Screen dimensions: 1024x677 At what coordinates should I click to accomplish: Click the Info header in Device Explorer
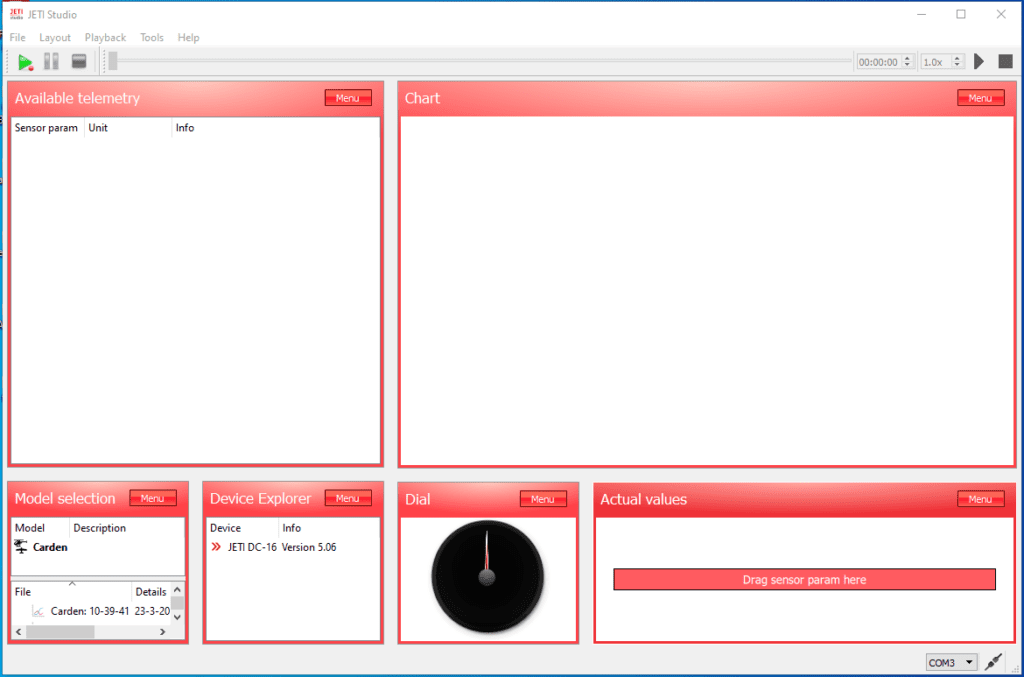(x=329, y=527)
